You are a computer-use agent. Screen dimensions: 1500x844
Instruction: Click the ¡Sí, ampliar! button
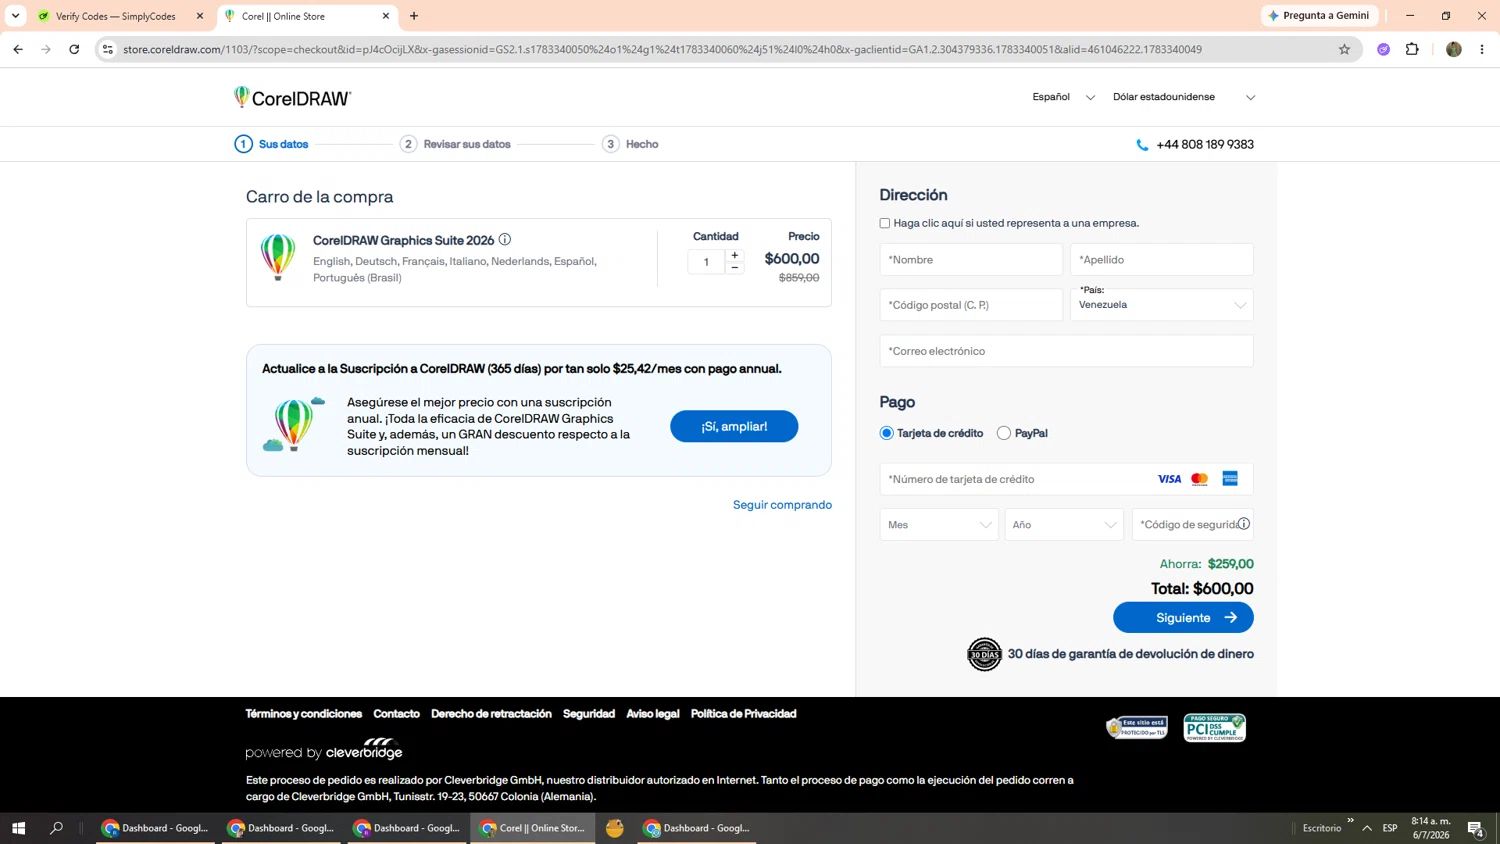[x=734, y=426]
